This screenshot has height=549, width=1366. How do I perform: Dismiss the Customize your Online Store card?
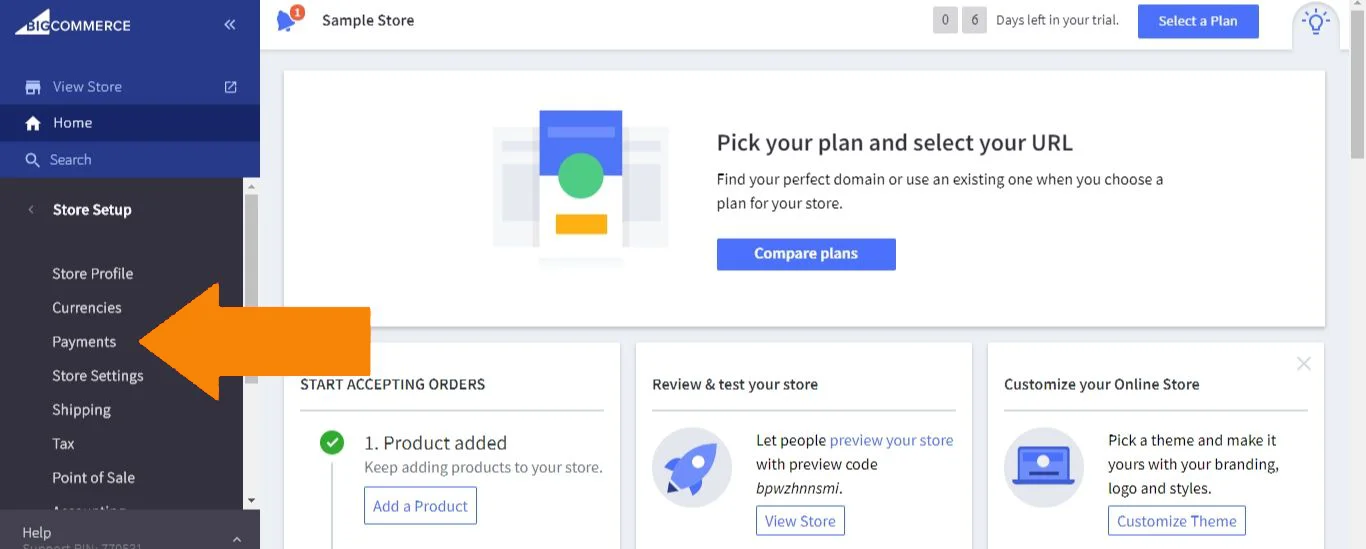click(x=1303, y=364)
